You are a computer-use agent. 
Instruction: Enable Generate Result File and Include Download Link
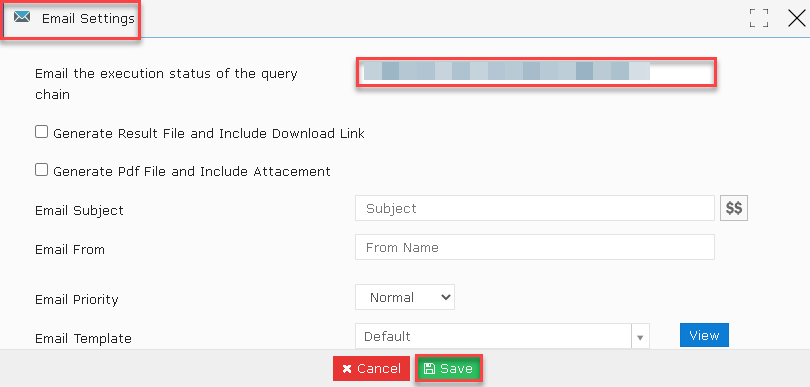tap(41, 132)
